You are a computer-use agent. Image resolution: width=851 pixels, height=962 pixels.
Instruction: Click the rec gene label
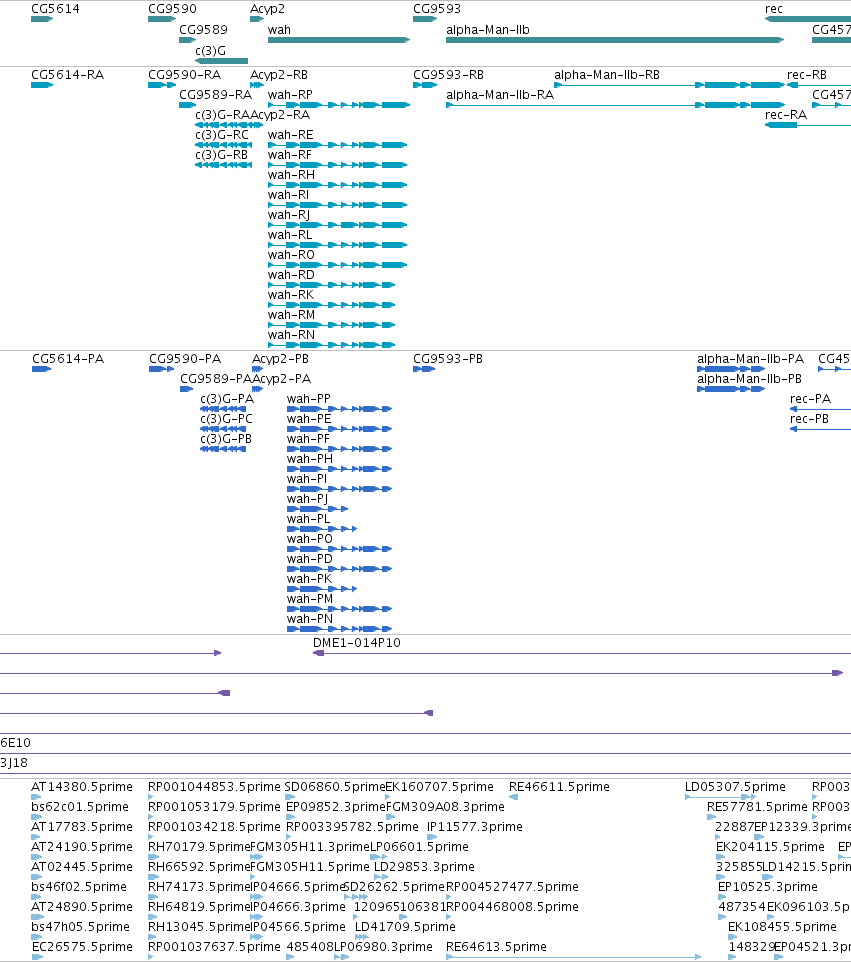[774, 9]
